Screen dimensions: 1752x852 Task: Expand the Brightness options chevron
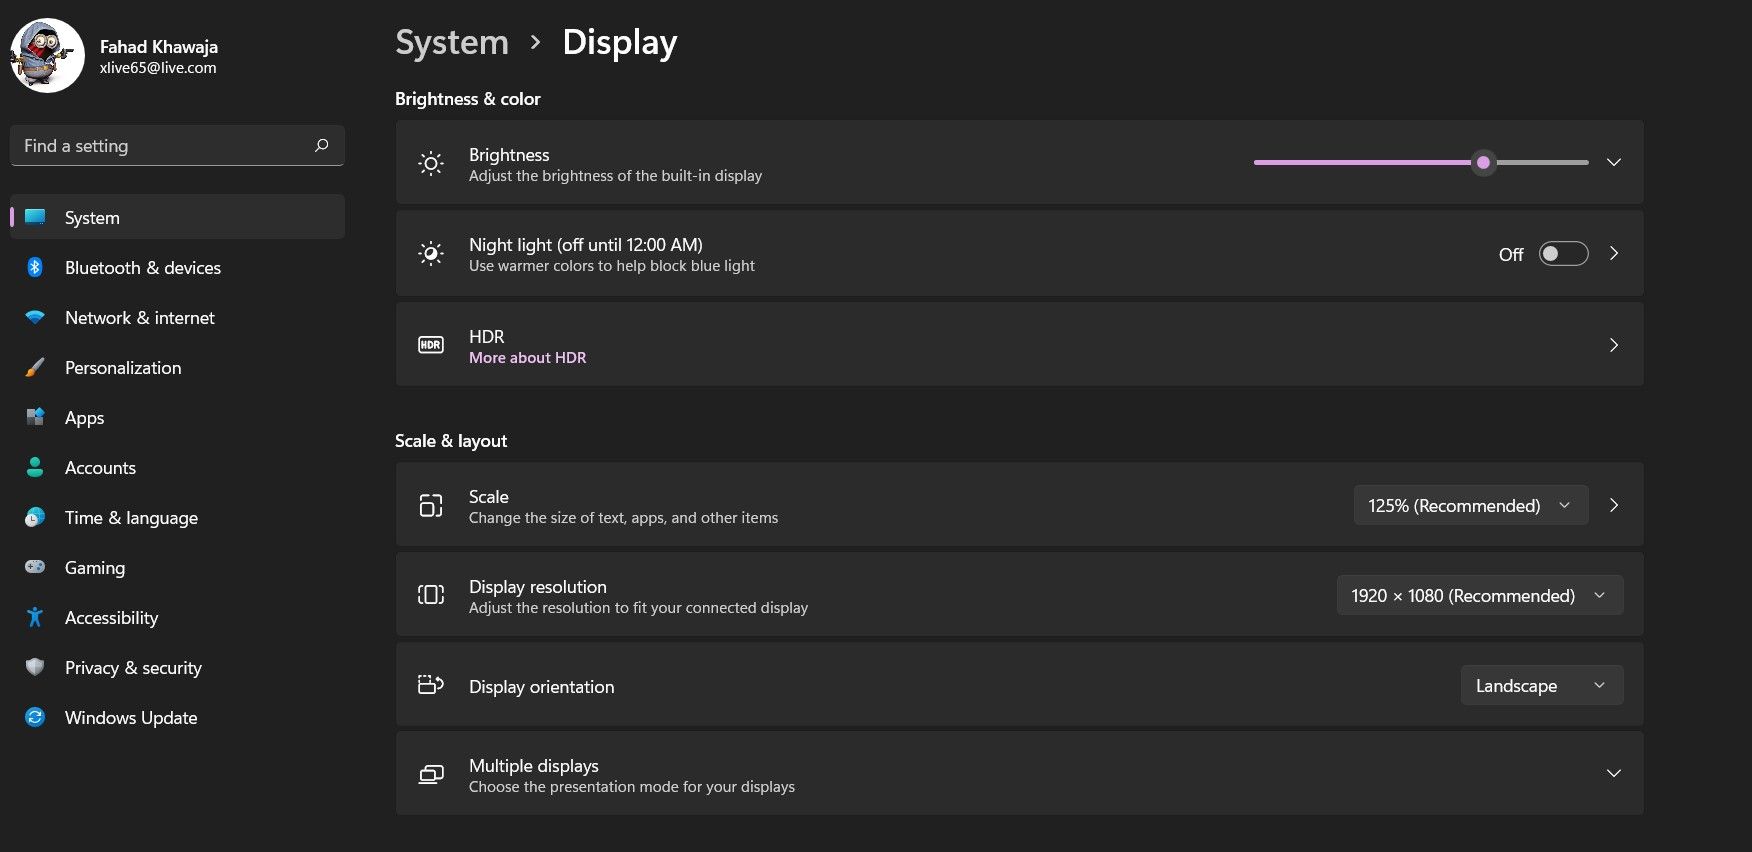pos(1613,162)
